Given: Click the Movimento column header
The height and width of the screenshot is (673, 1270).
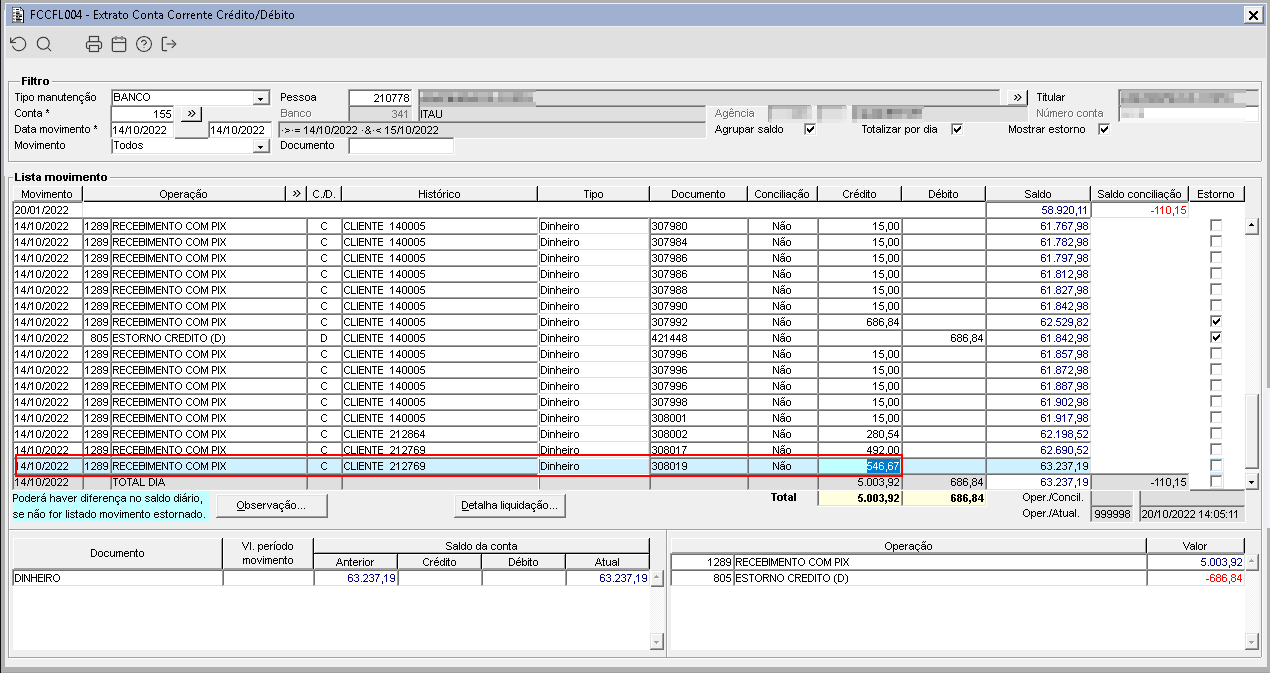Looking at the screenshot, I should pos(47,193).
